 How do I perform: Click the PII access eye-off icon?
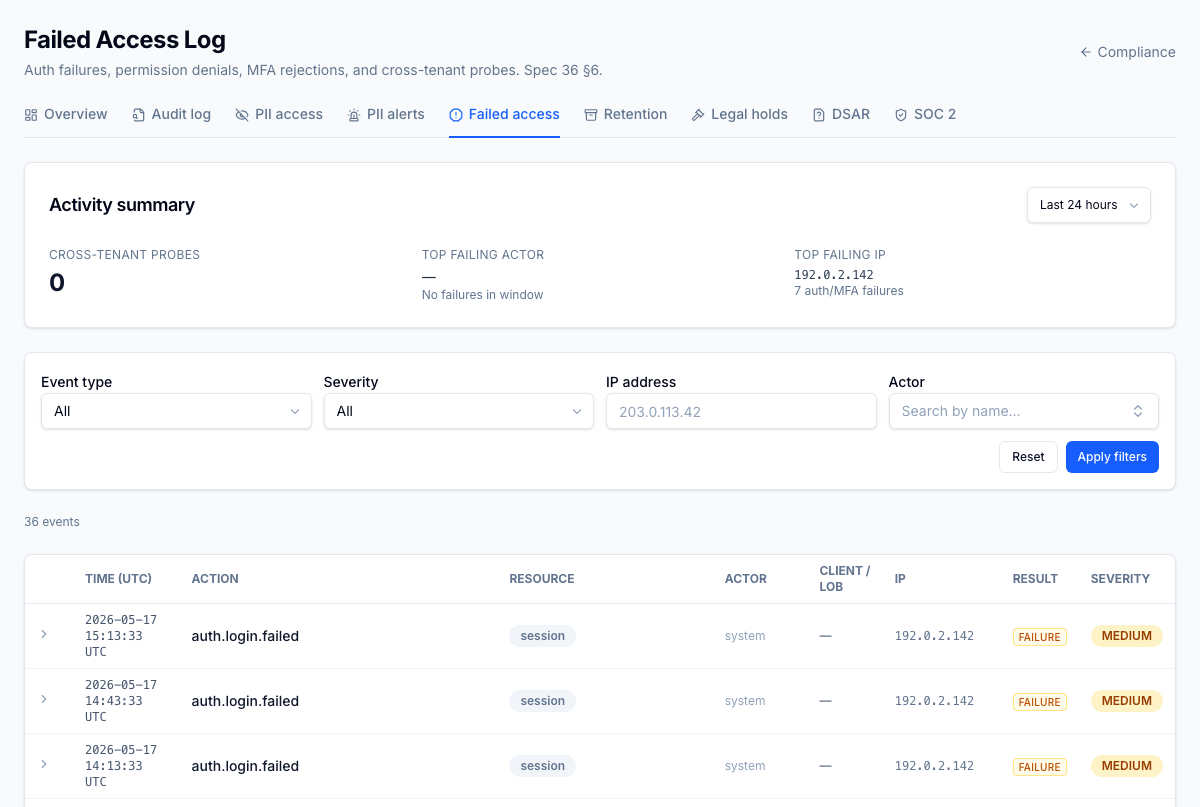242,115
